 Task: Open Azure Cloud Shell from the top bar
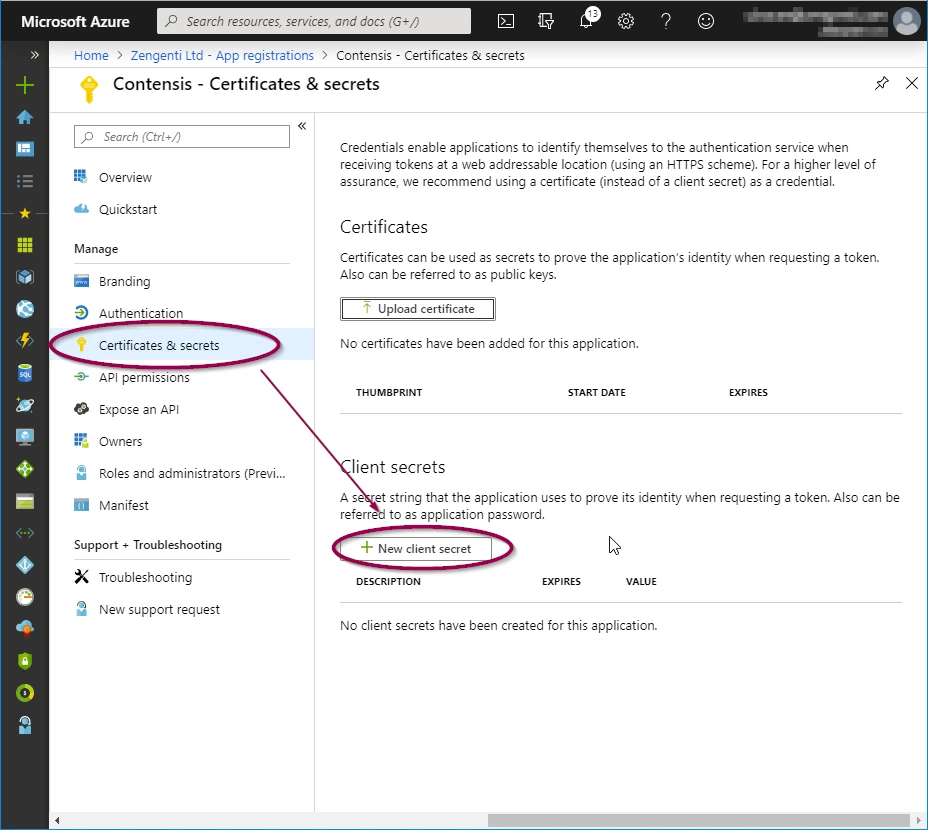505,20
